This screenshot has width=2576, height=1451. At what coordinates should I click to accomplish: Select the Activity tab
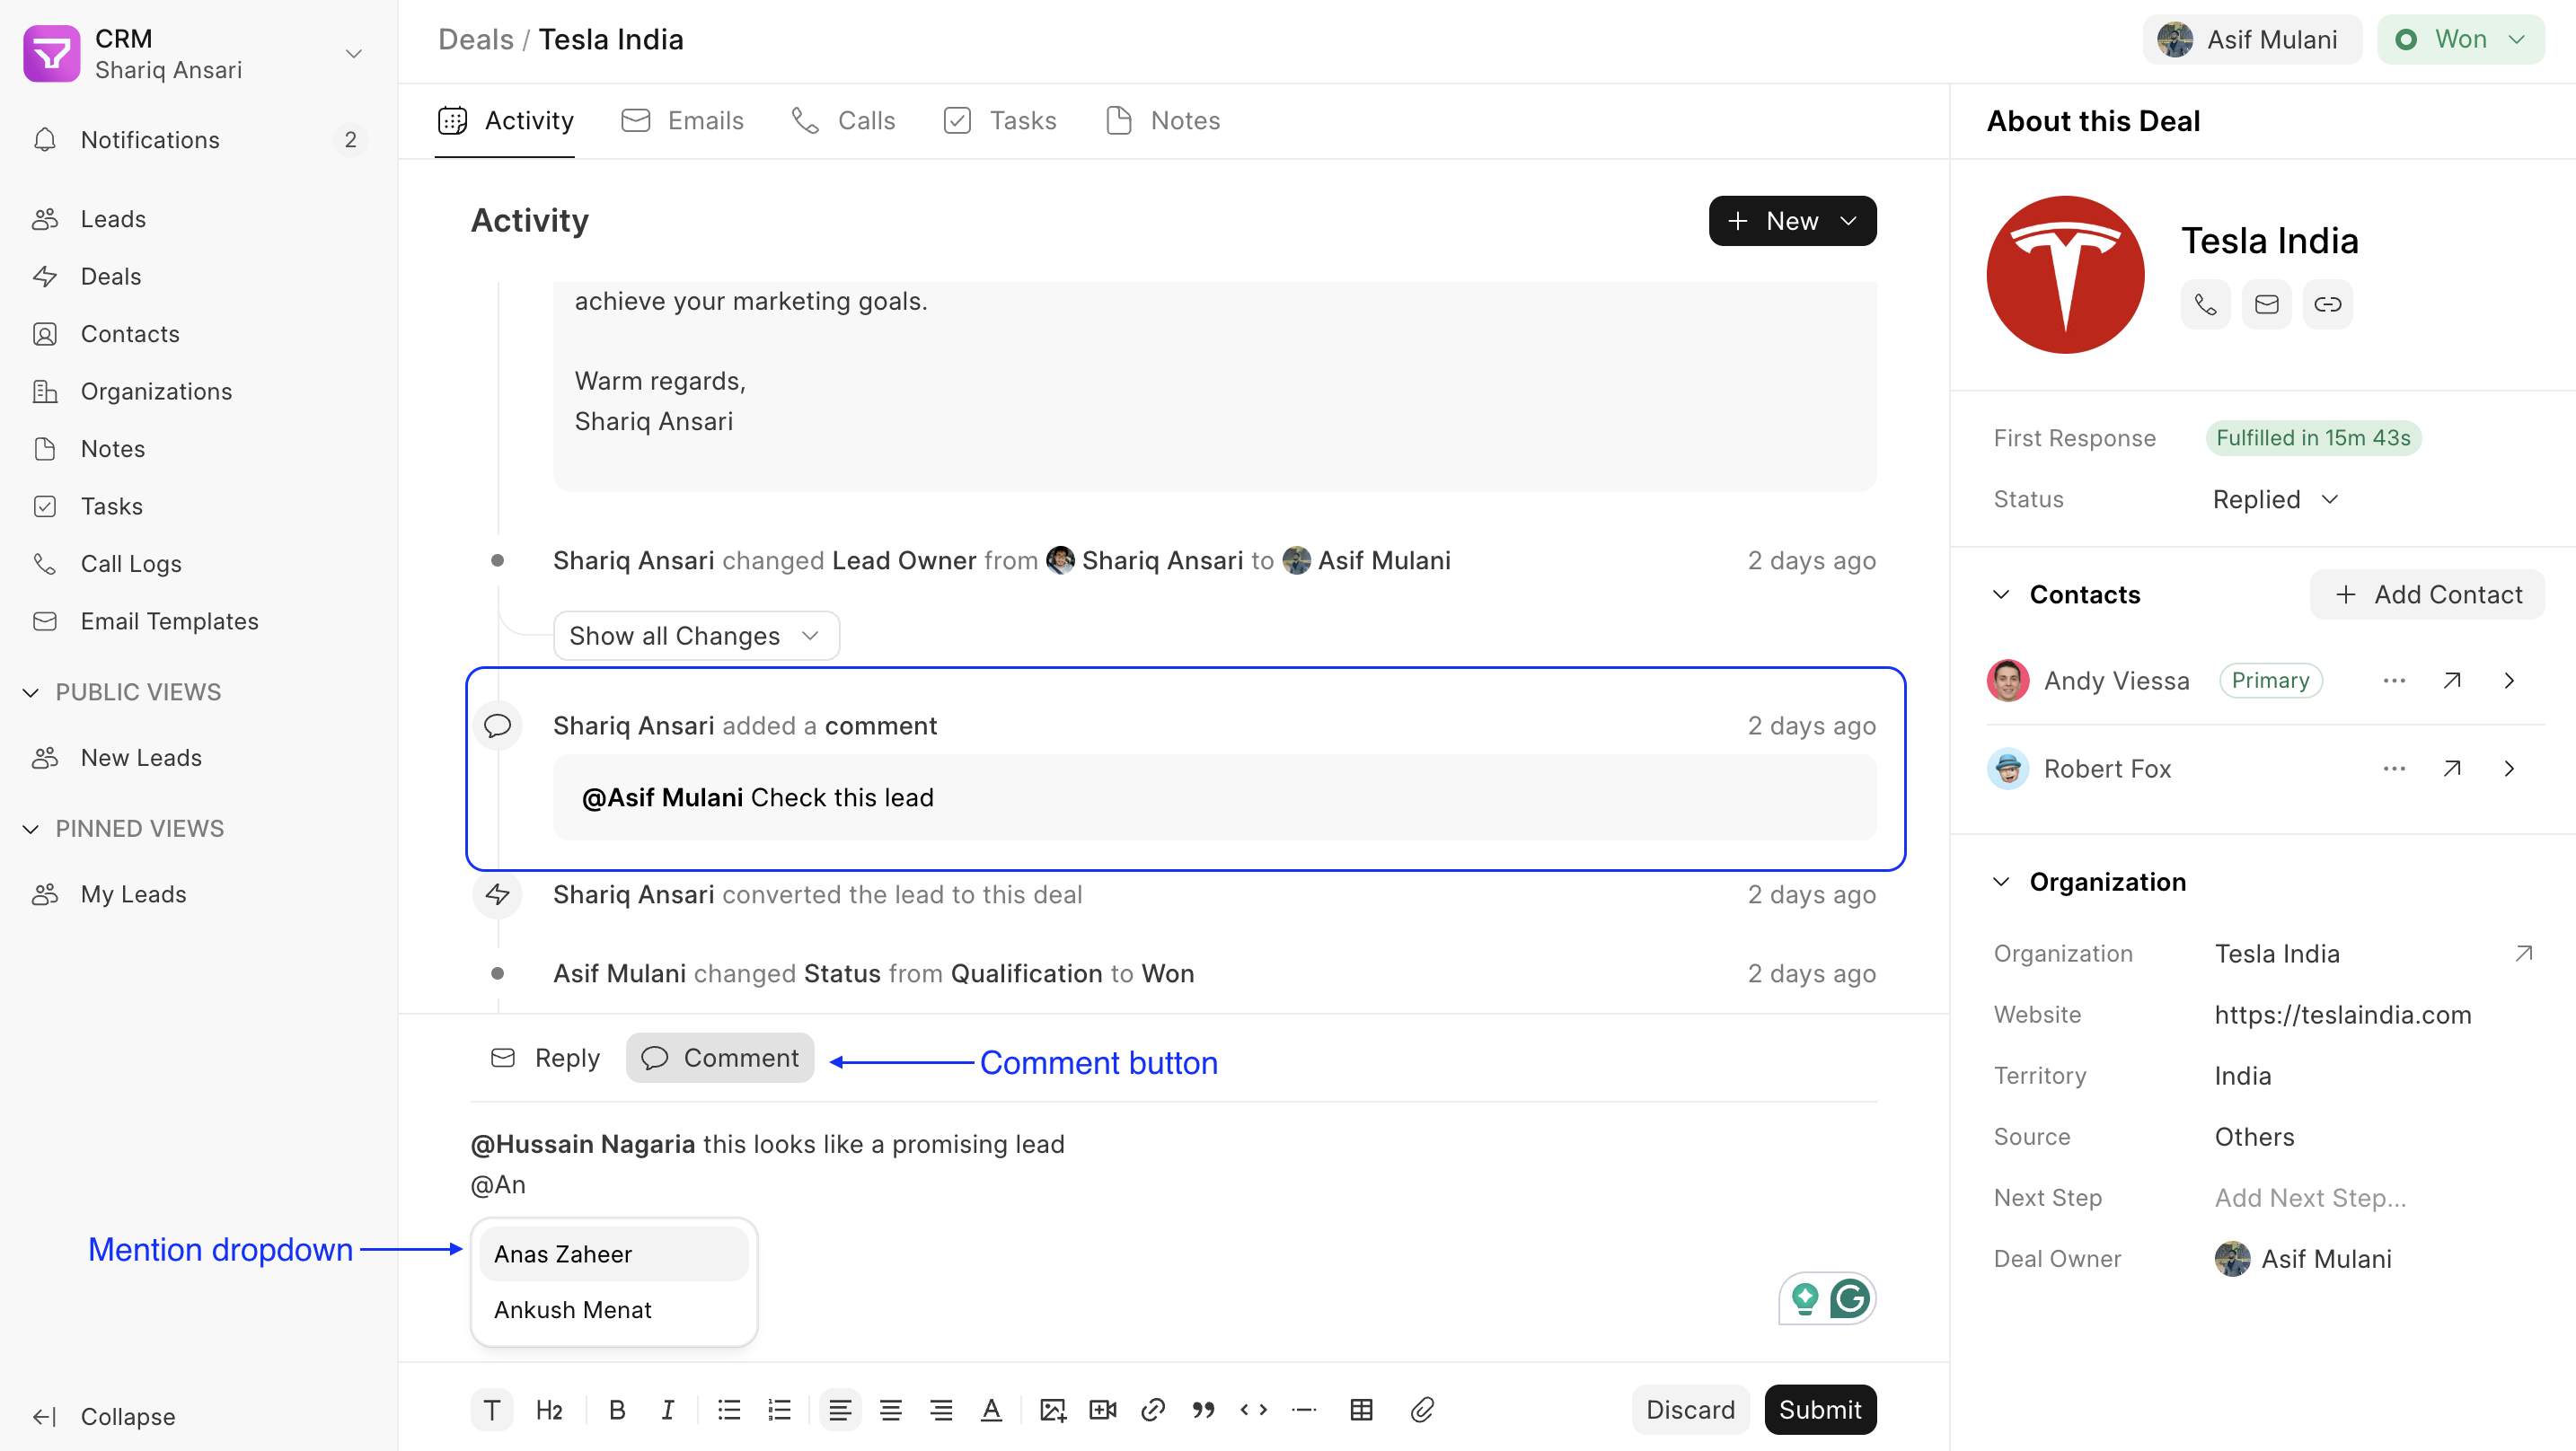click(505, 120)
